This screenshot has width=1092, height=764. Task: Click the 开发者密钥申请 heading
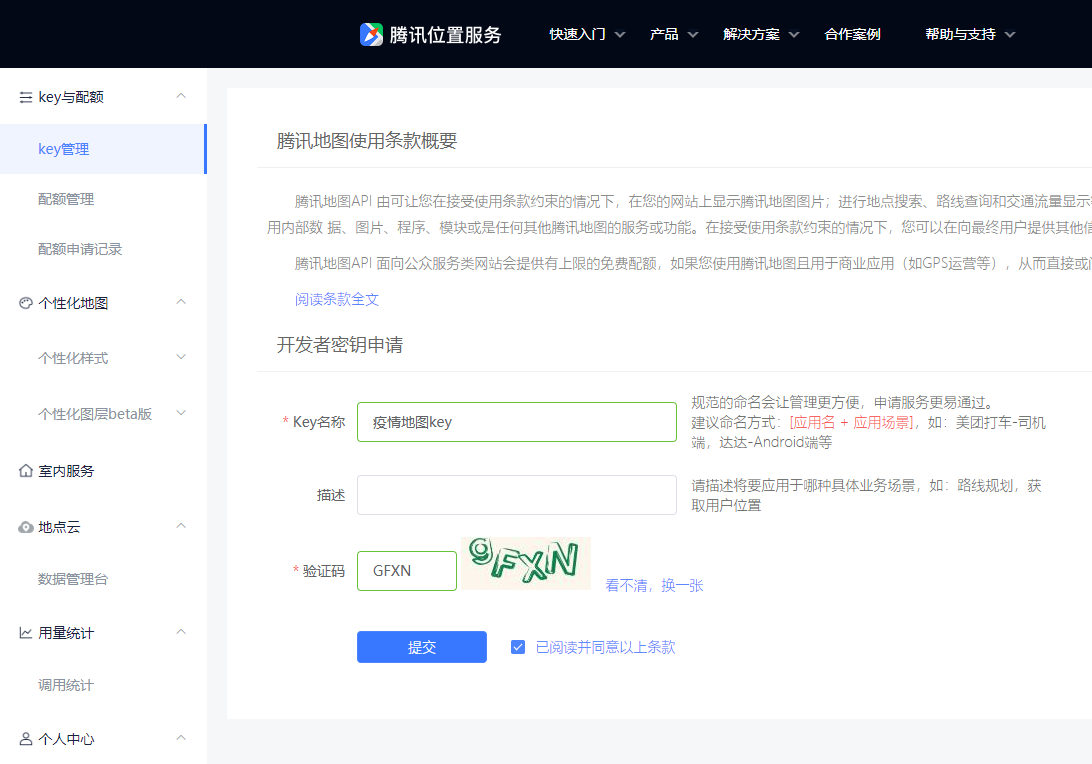click(340, 345)
